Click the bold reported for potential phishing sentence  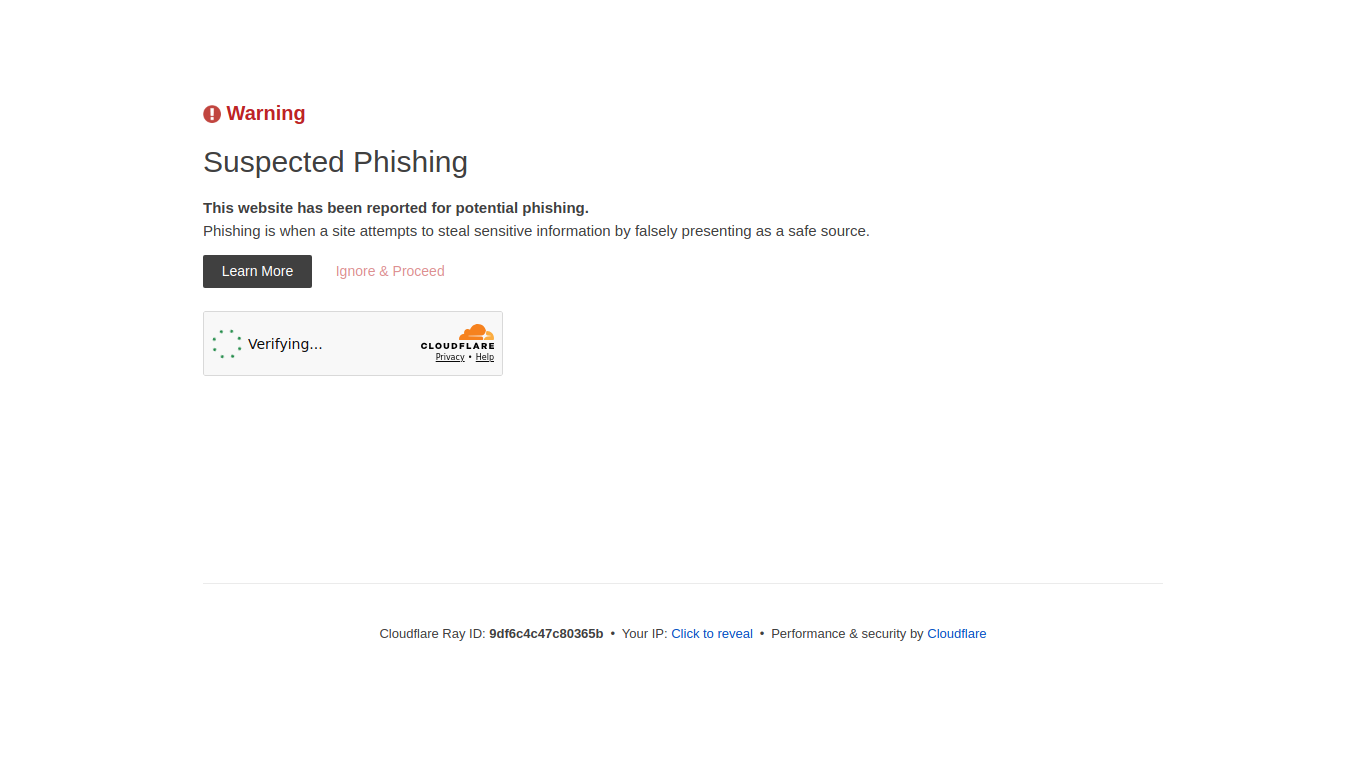coord(396,208)
